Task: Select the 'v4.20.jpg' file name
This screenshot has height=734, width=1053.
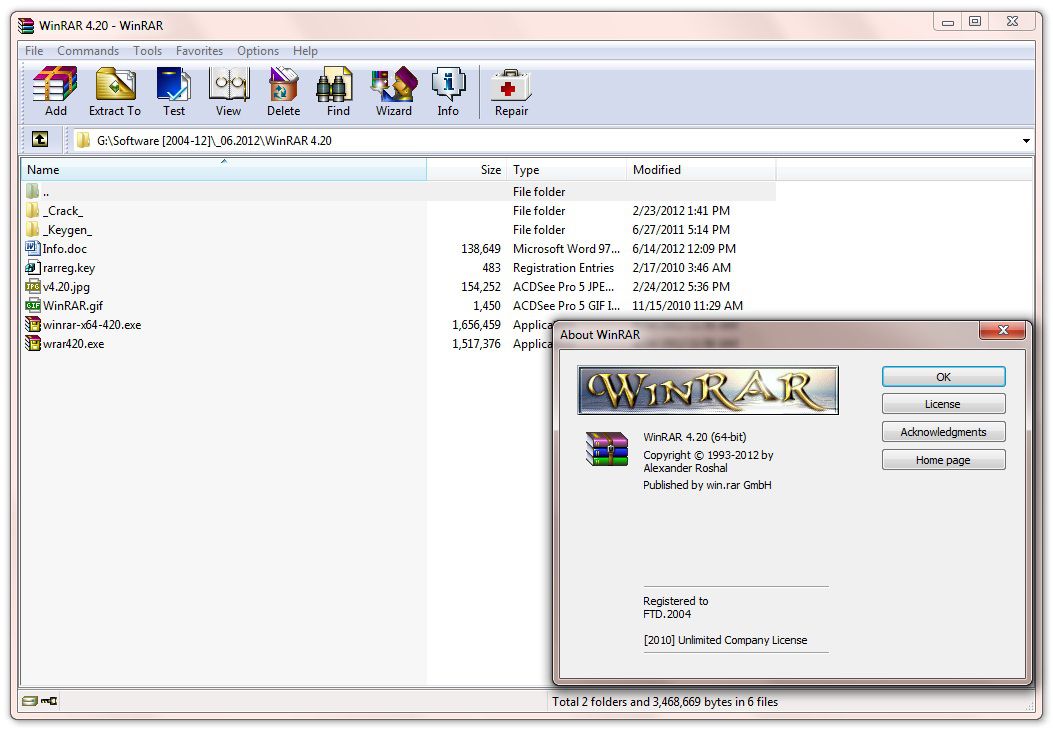Action: point(66,287)
